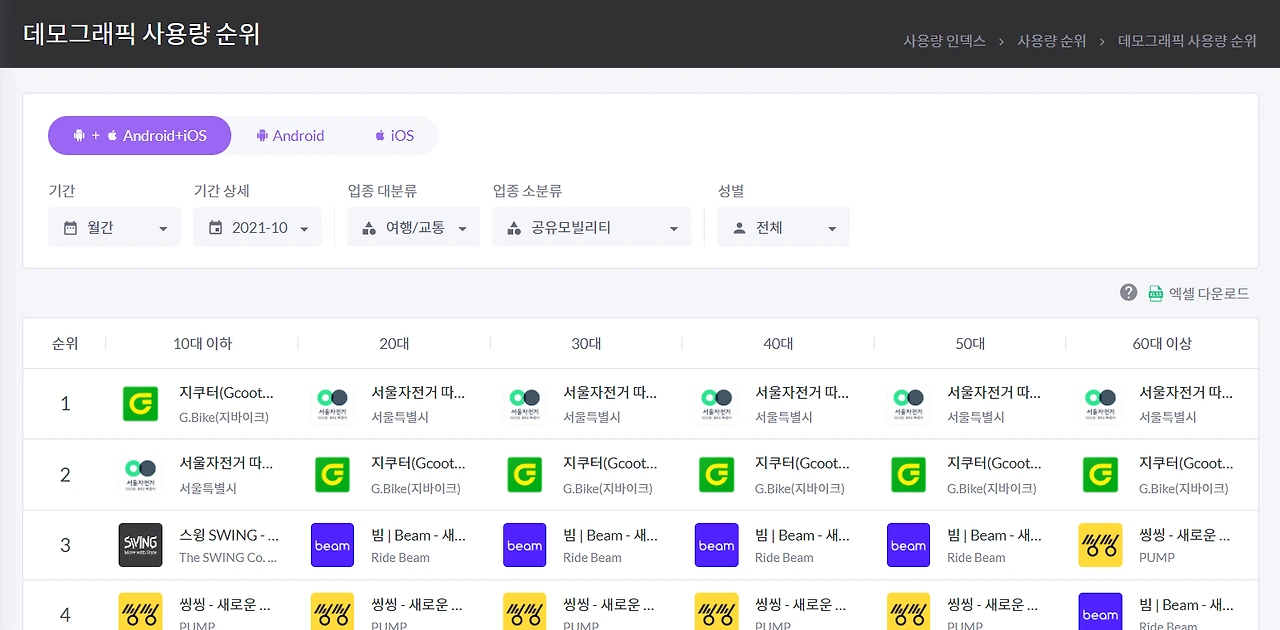This screenshot has width=1280, height=630.
Task: Click the help question mark icon
Action: (1128, 293)
